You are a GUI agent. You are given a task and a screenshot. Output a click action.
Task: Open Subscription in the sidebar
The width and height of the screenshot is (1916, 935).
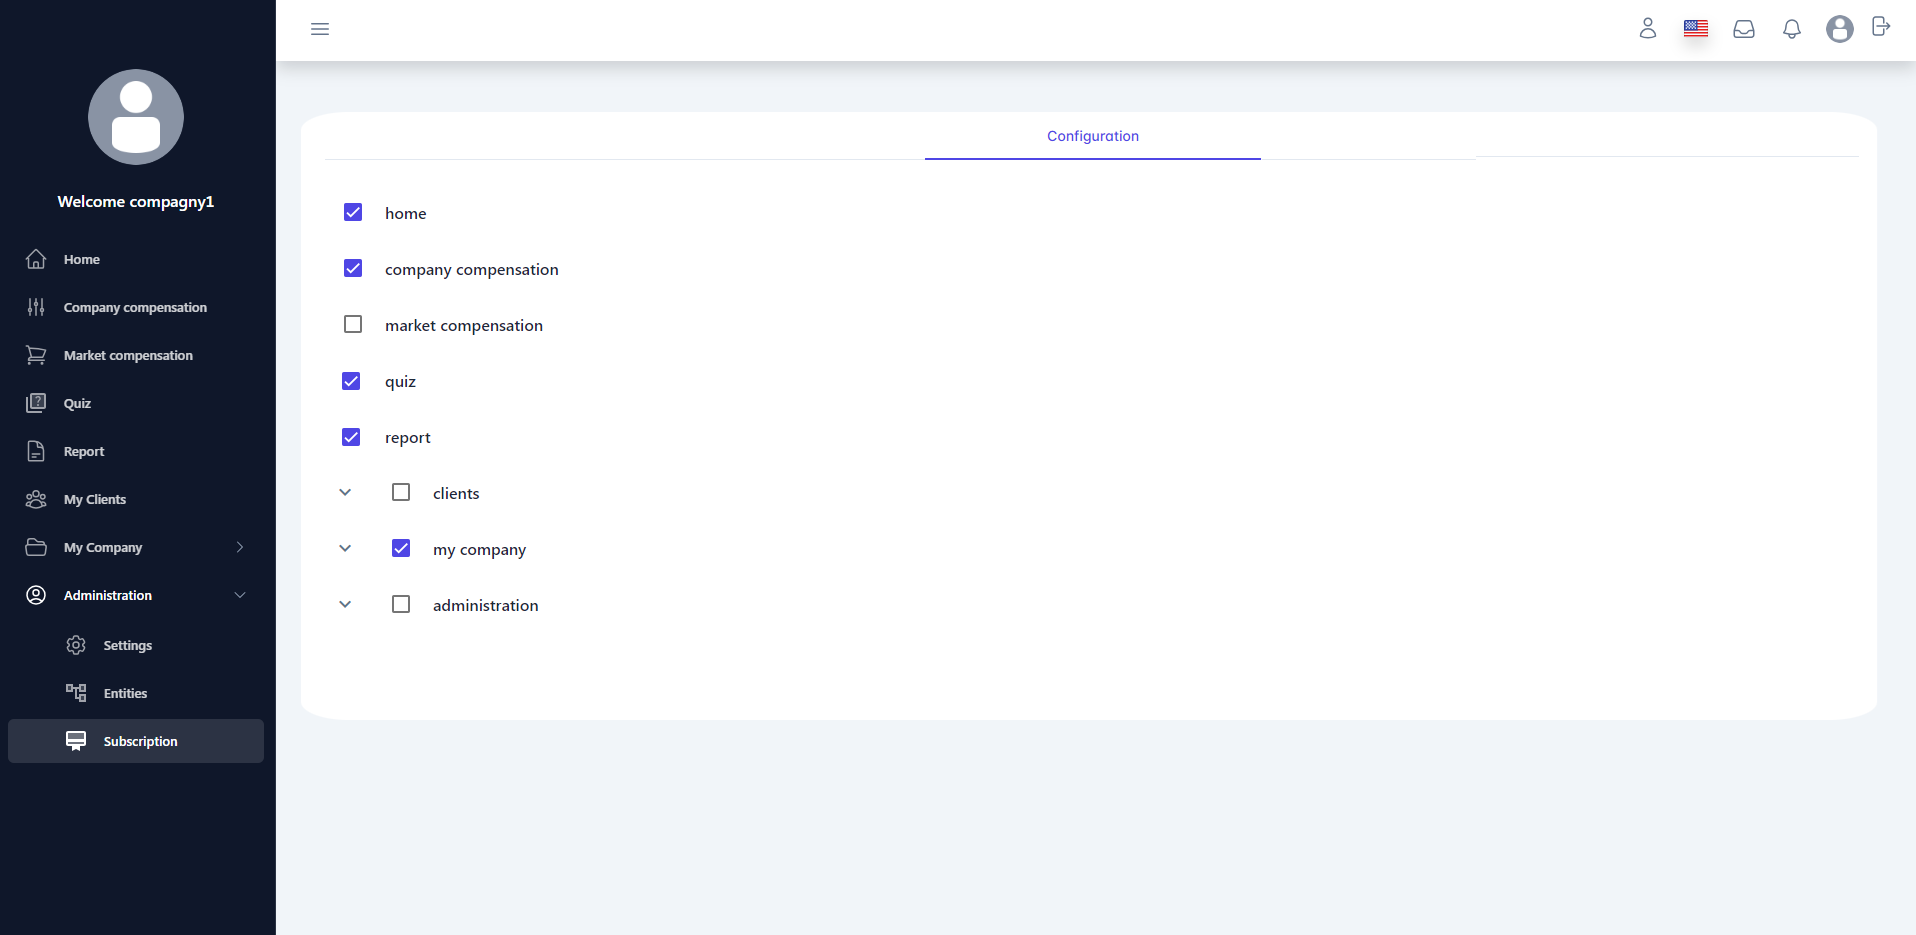140,741
